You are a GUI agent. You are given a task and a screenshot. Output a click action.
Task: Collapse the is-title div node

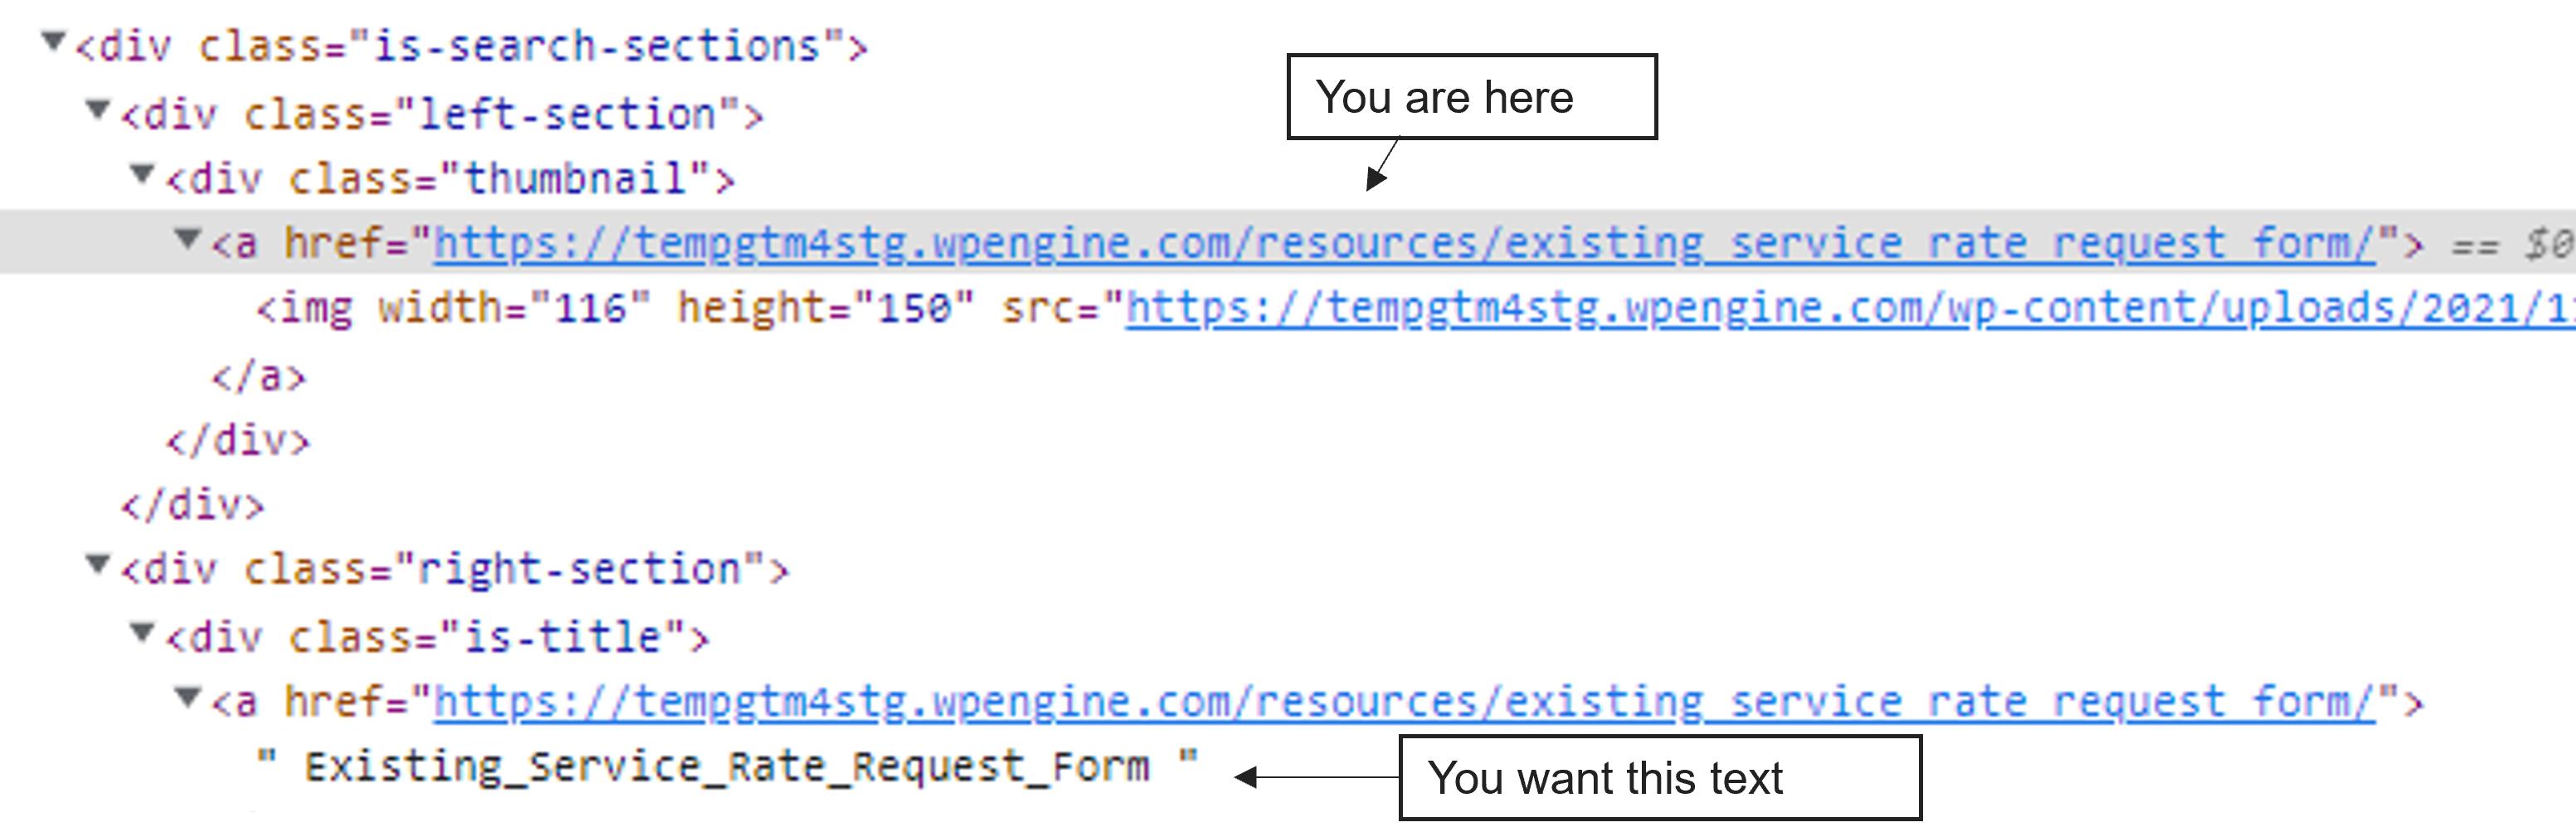coord(143,632)
